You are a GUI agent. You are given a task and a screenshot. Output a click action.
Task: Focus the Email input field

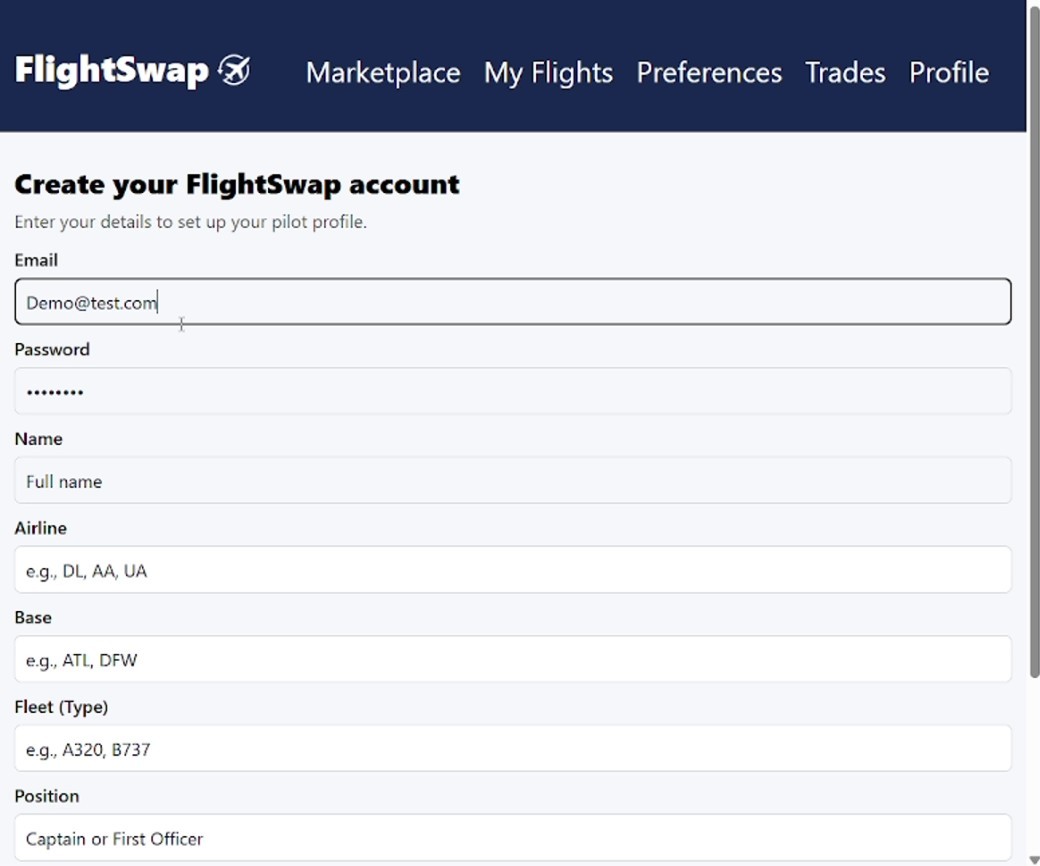tap(513, 302)
